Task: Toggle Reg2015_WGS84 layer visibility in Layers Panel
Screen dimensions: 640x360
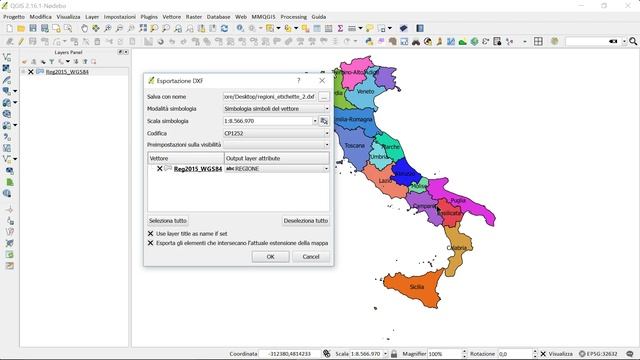Action: pyautogui.click(x=31, y=72)
